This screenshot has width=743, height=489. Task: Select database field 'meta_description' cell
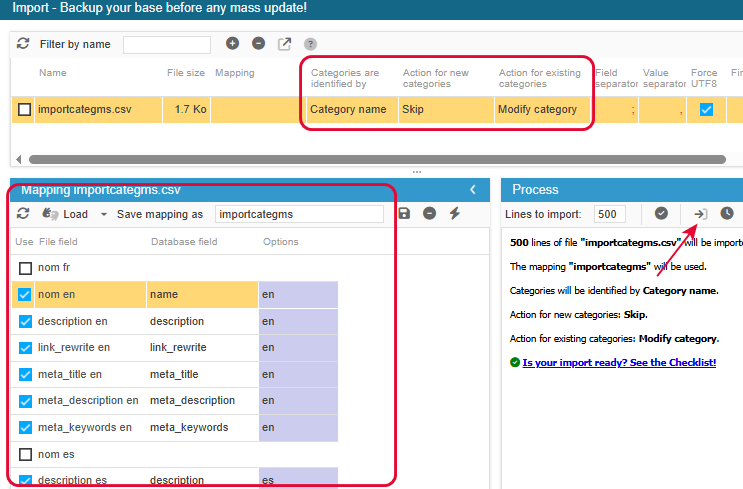point(202,401)
